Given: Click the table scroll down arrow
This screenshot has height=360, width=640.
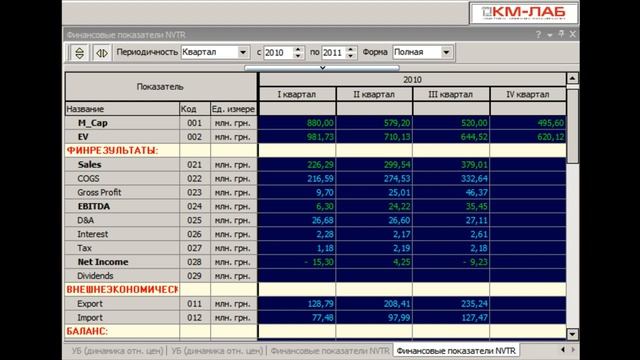Looking at the screenshot, I should click(572, 334).
